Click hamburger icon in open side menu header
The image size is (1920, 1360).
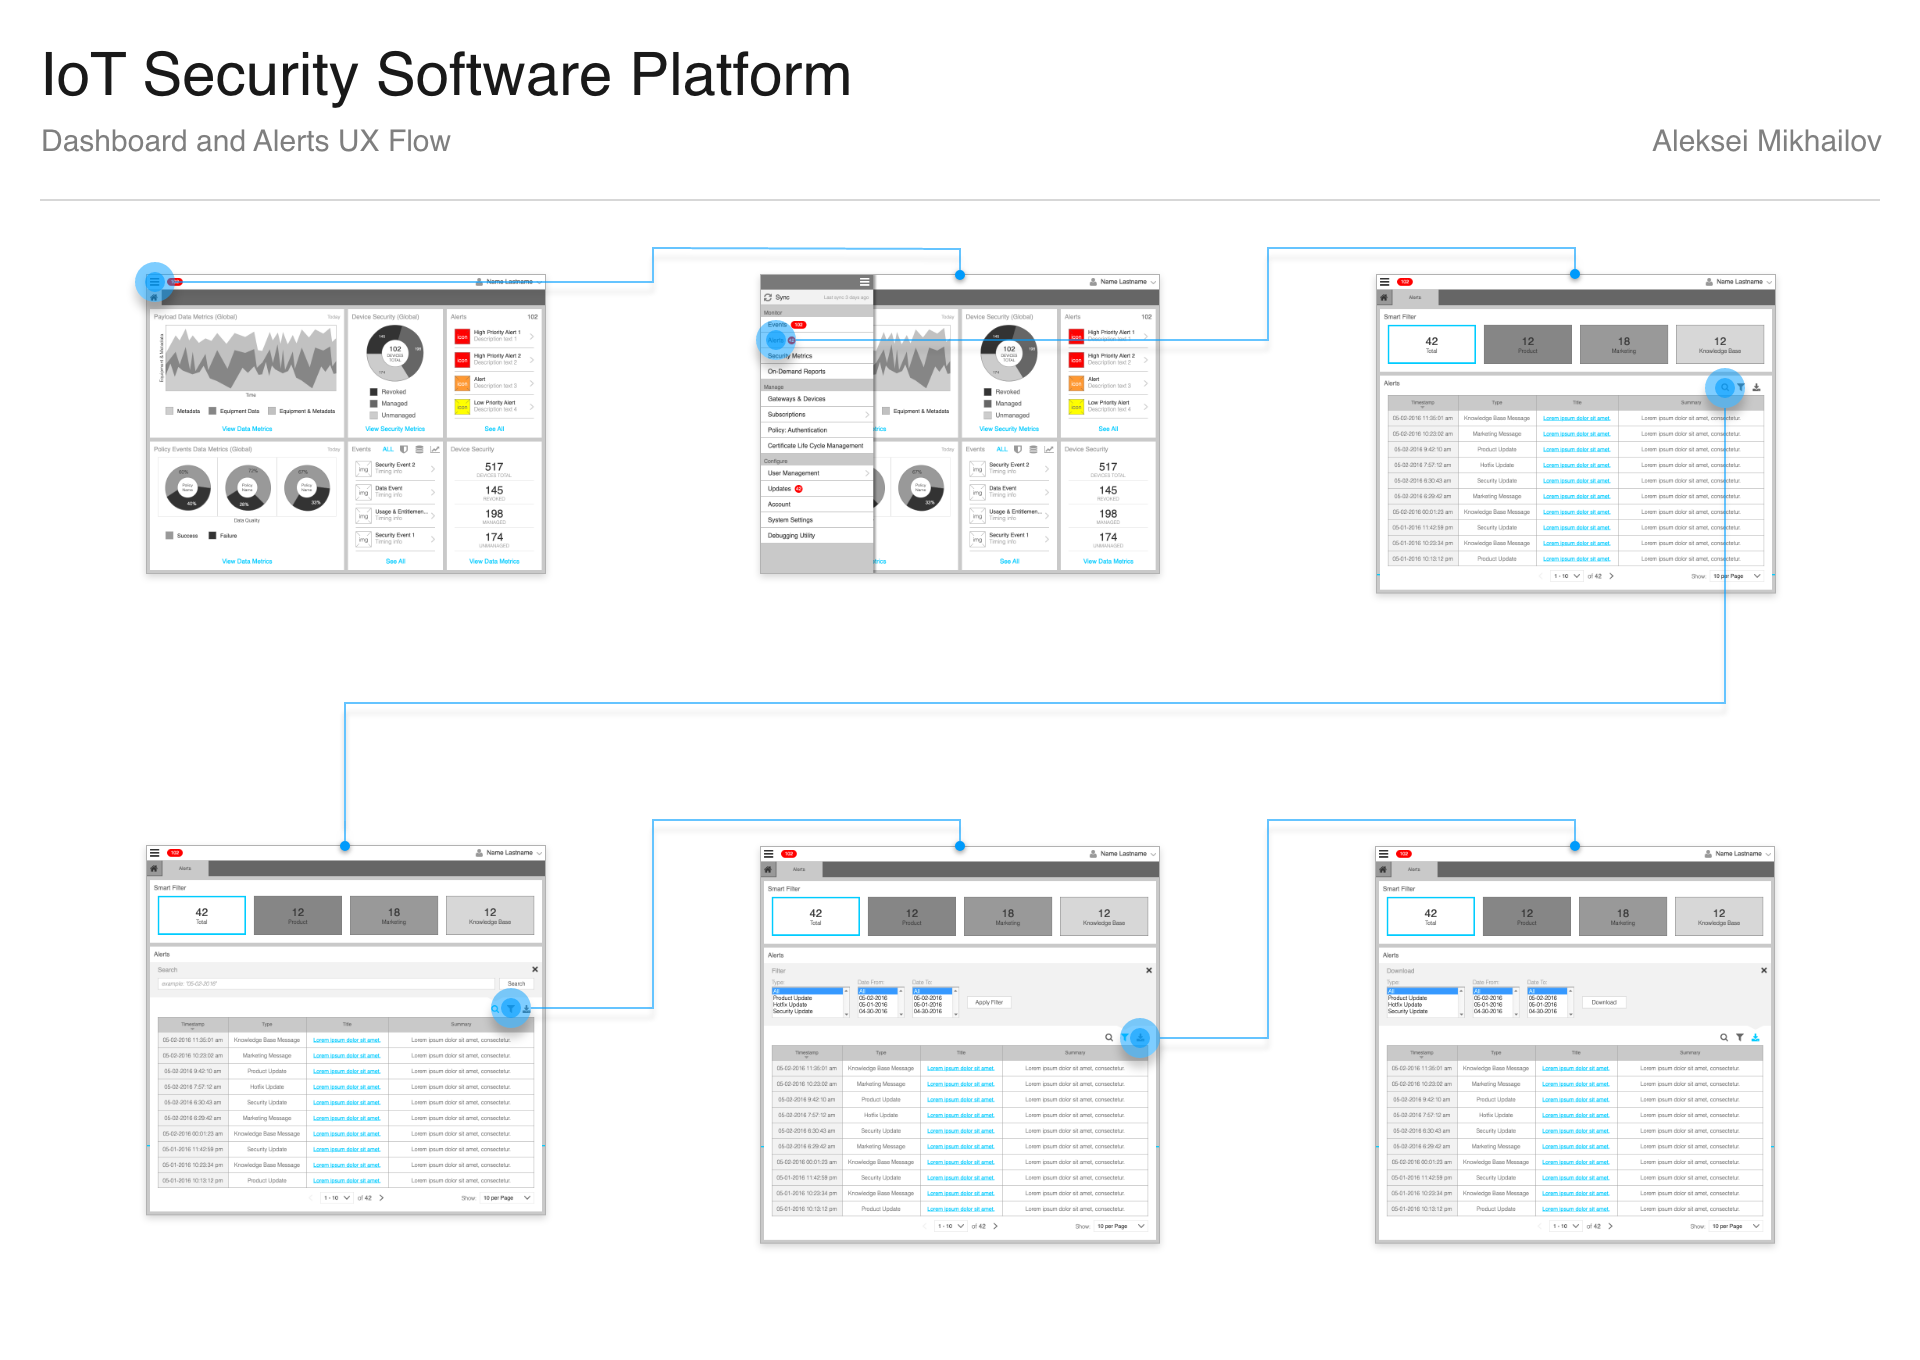coord(865,282)
